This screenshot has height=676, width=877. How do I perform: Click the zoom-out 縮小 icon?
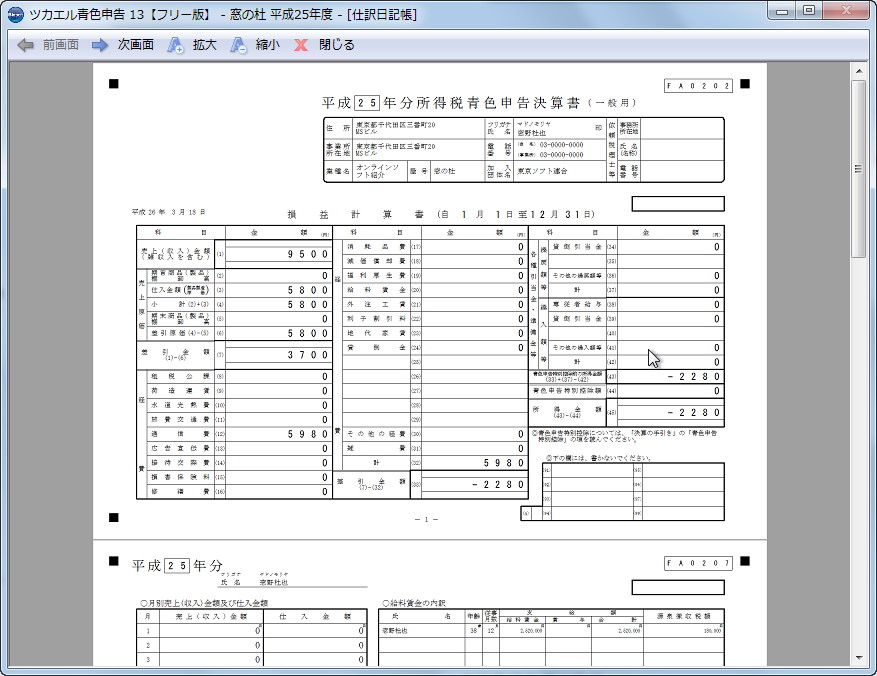(238, 45)
